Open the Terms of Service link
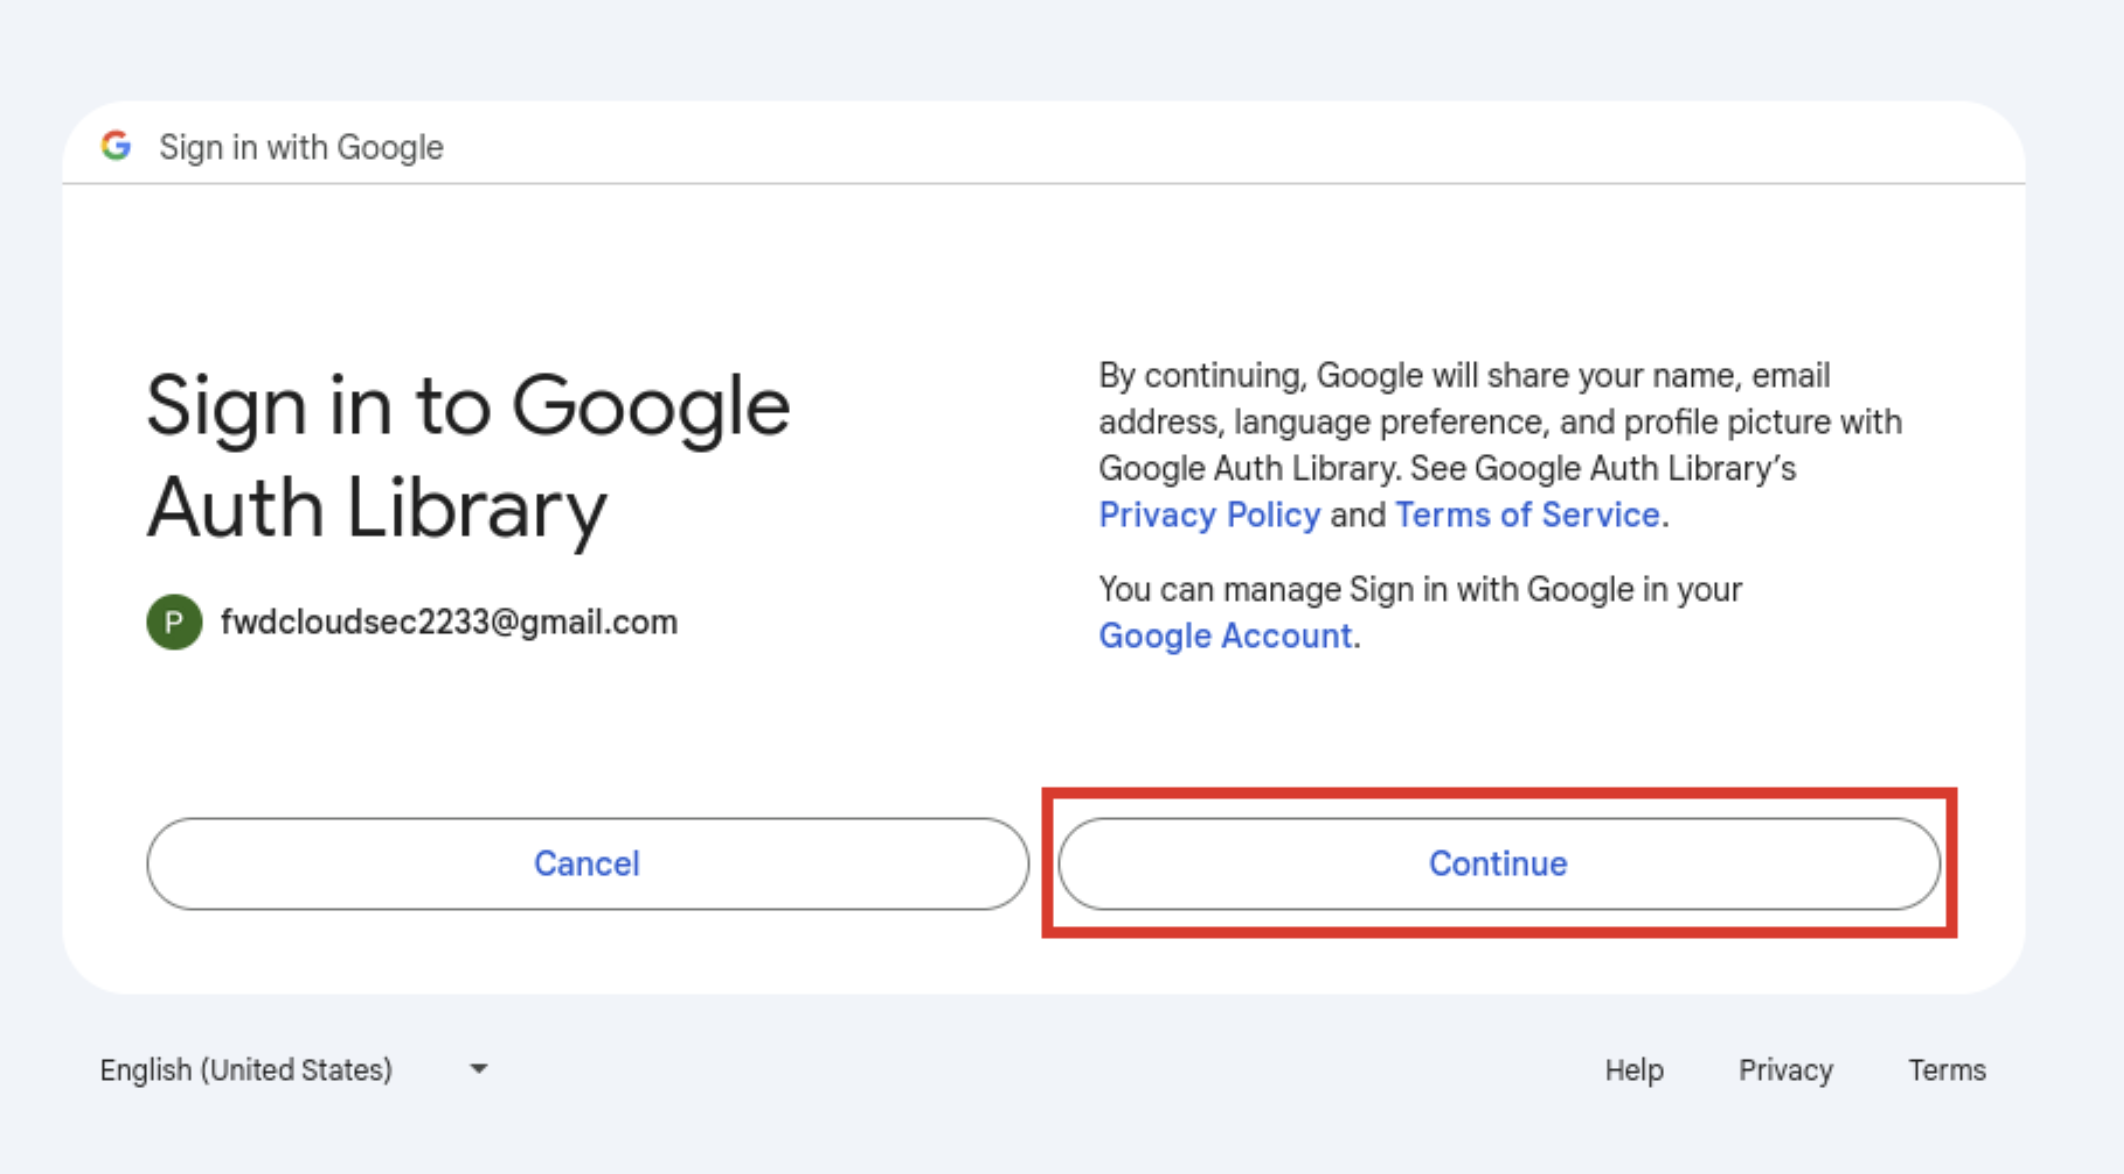This screenshot has height=1174, width=2124. coord(1527,515)
